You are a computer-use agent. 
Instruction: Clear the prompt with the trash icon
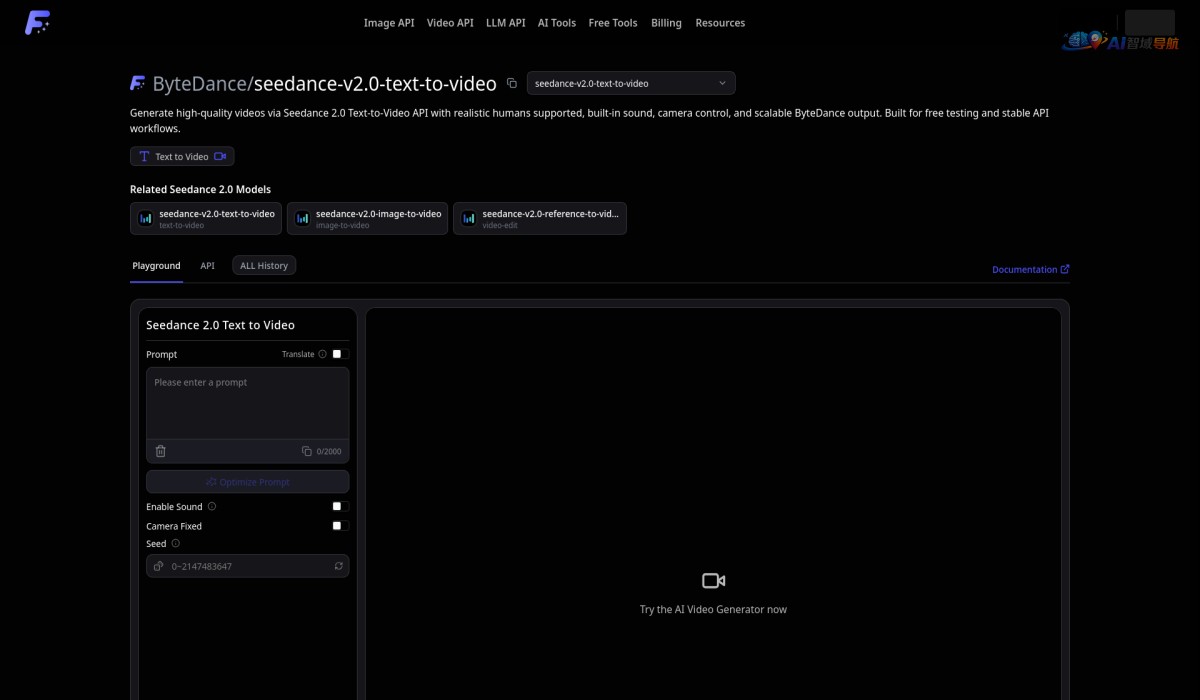click(x=161, y=451)
